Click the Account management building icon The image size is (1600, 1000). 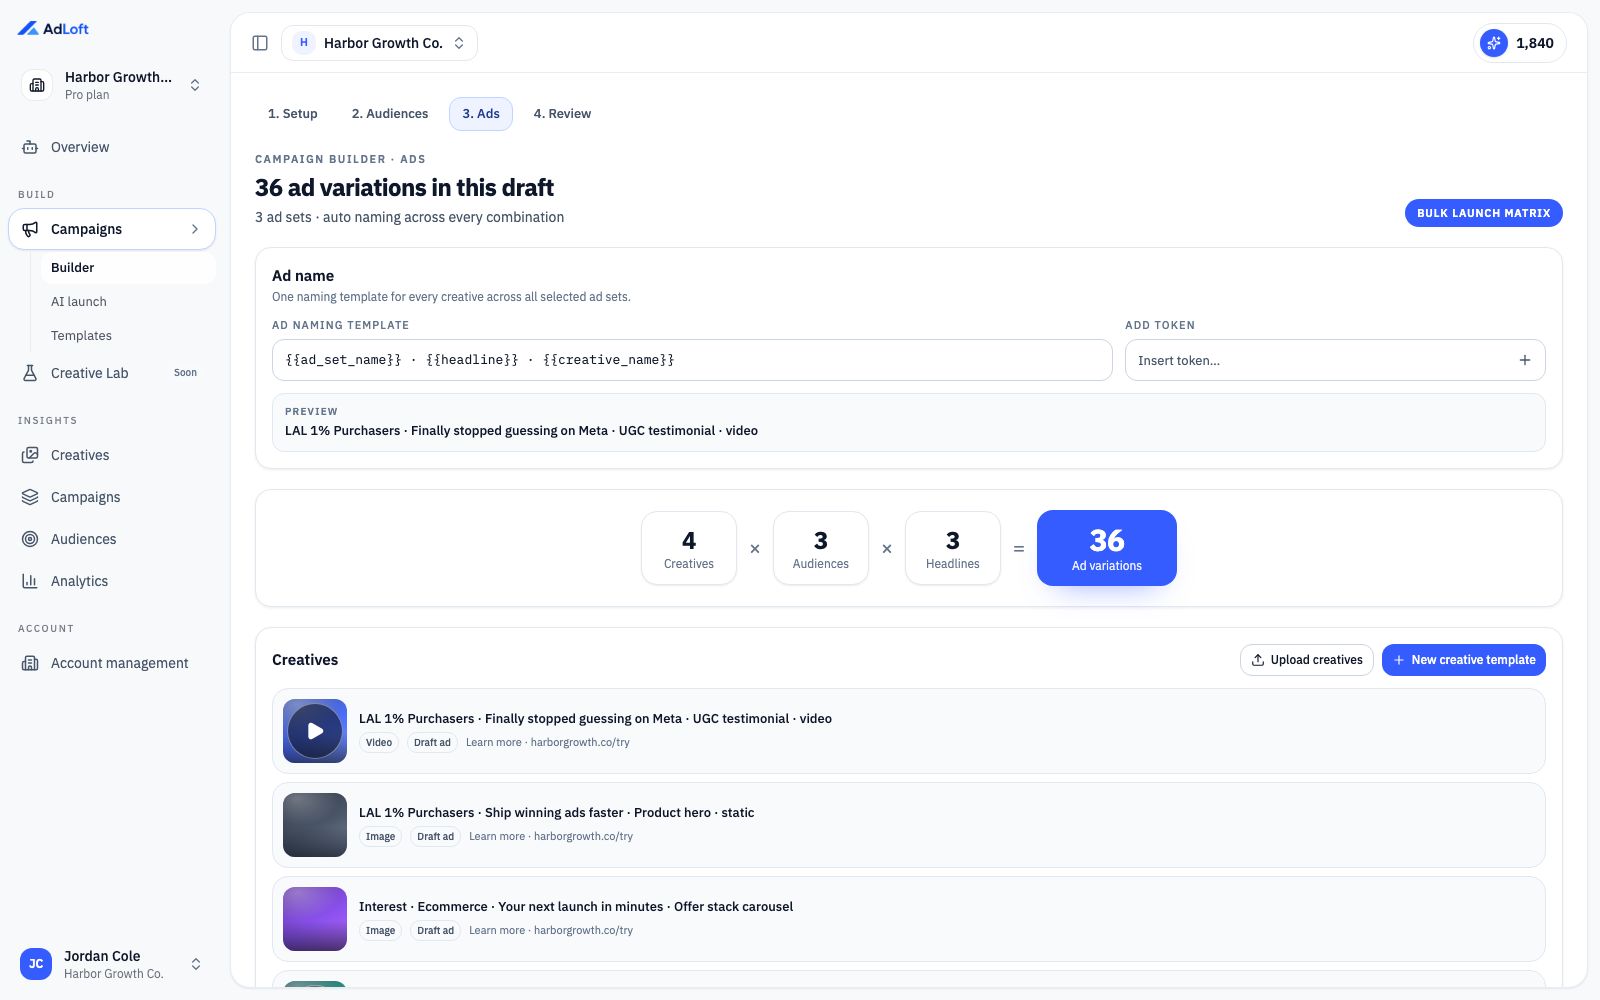pyautogui.click(x=30, y=663)
